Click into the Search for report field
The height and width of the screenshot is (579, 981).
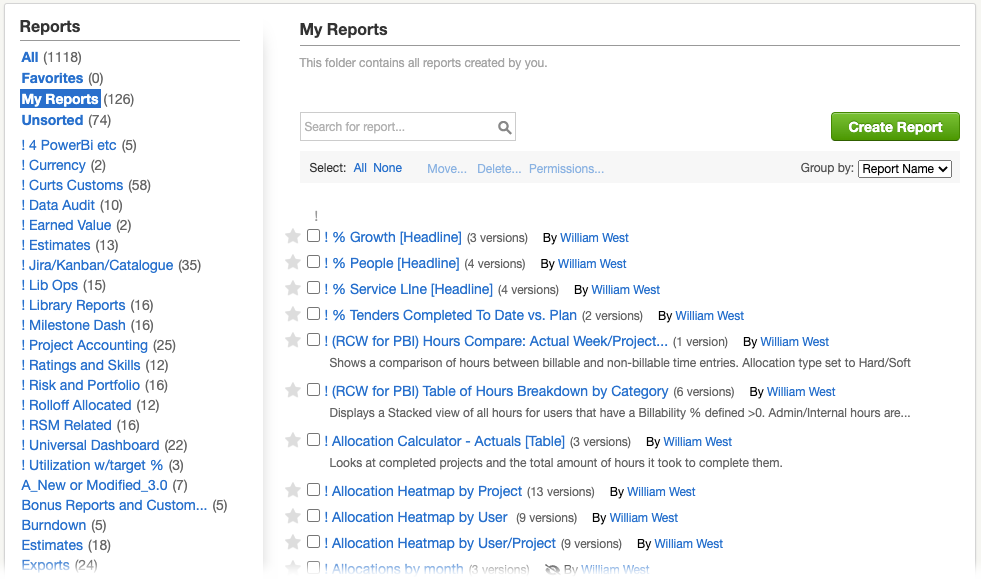pyautogui.click(x=398, y=127)
